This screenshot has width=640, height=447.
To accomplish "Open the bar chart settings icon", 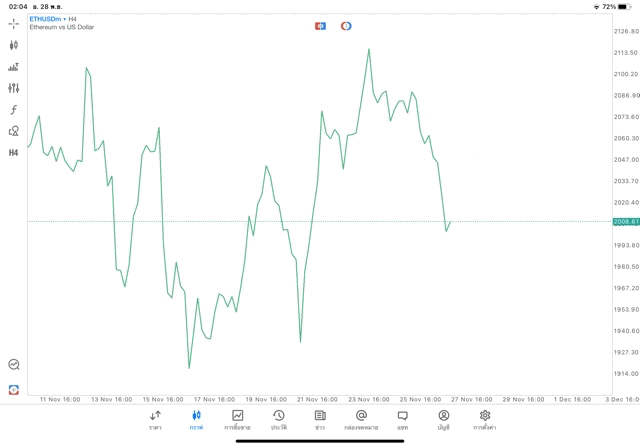I will click(13, 67).
